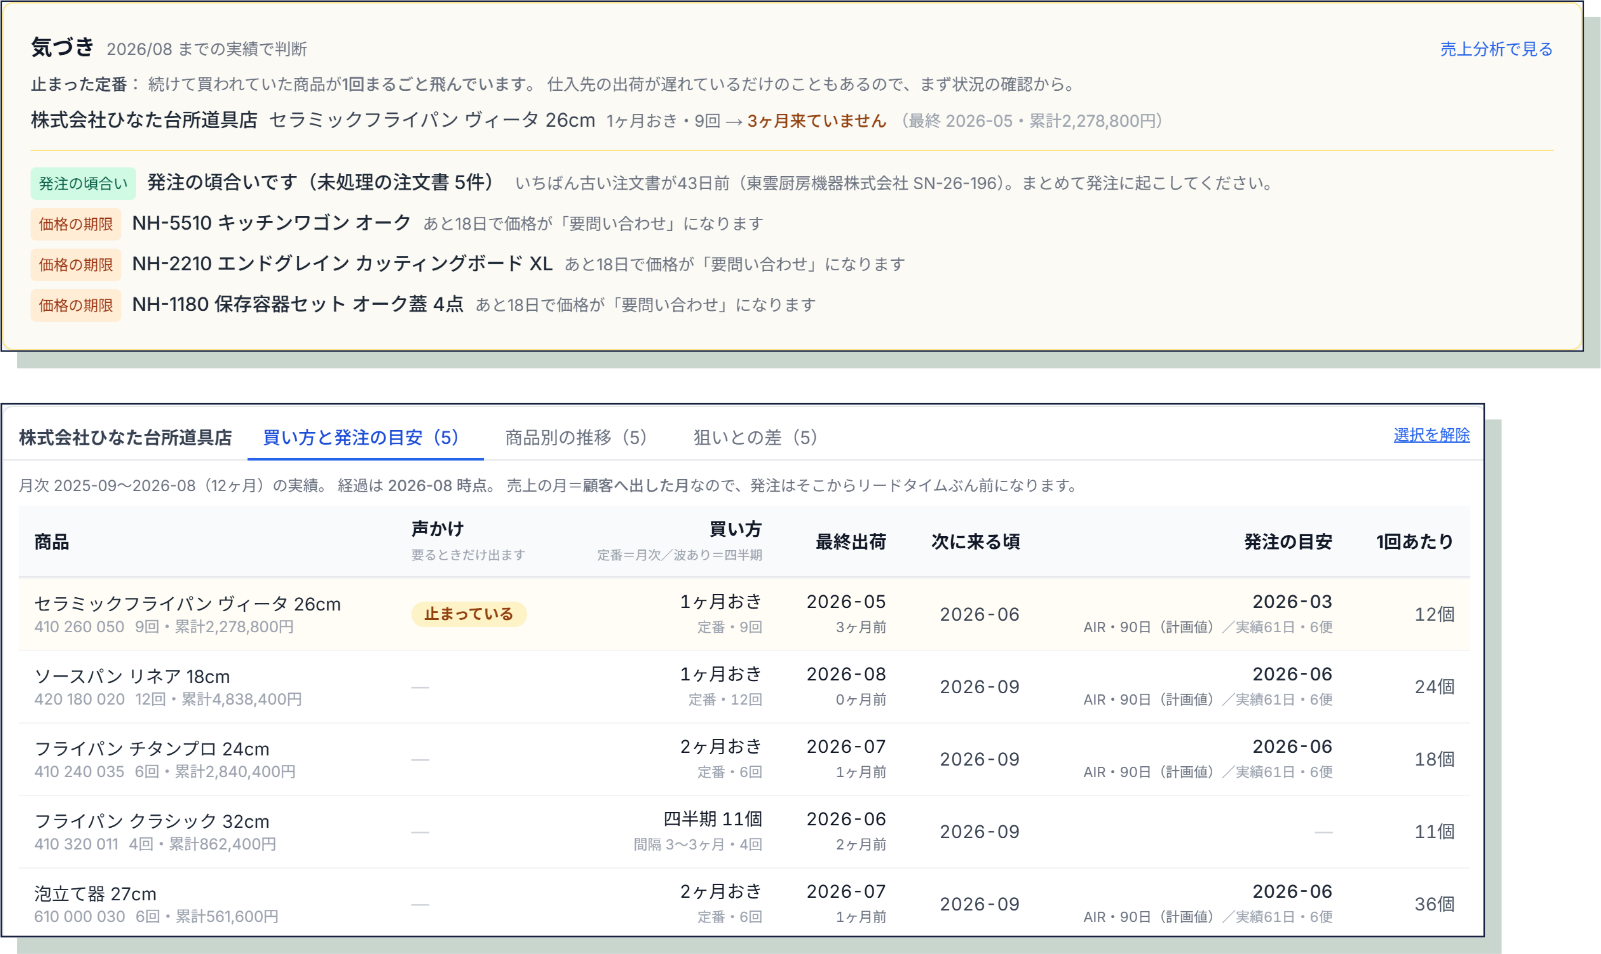Click 四半期 11個 buying pattern cell

click(713, 819)
